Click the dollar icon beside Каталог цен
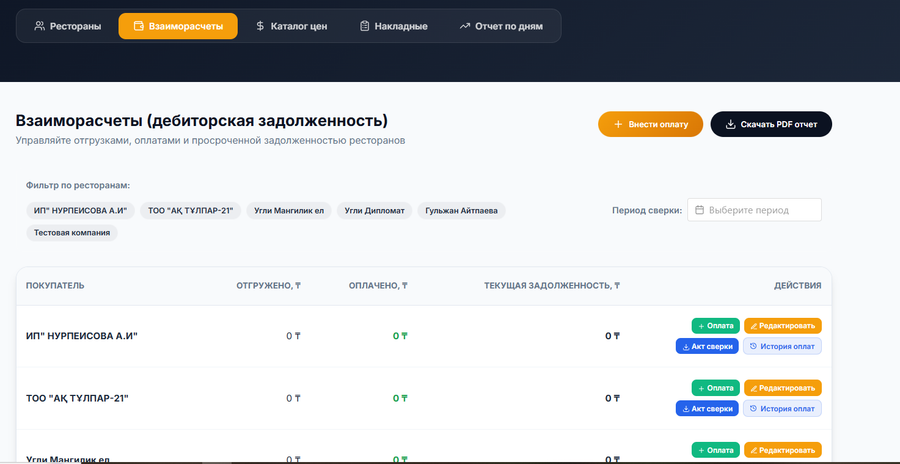The height and width of the screenshot is (464, 900). click(x=260, y=26)
